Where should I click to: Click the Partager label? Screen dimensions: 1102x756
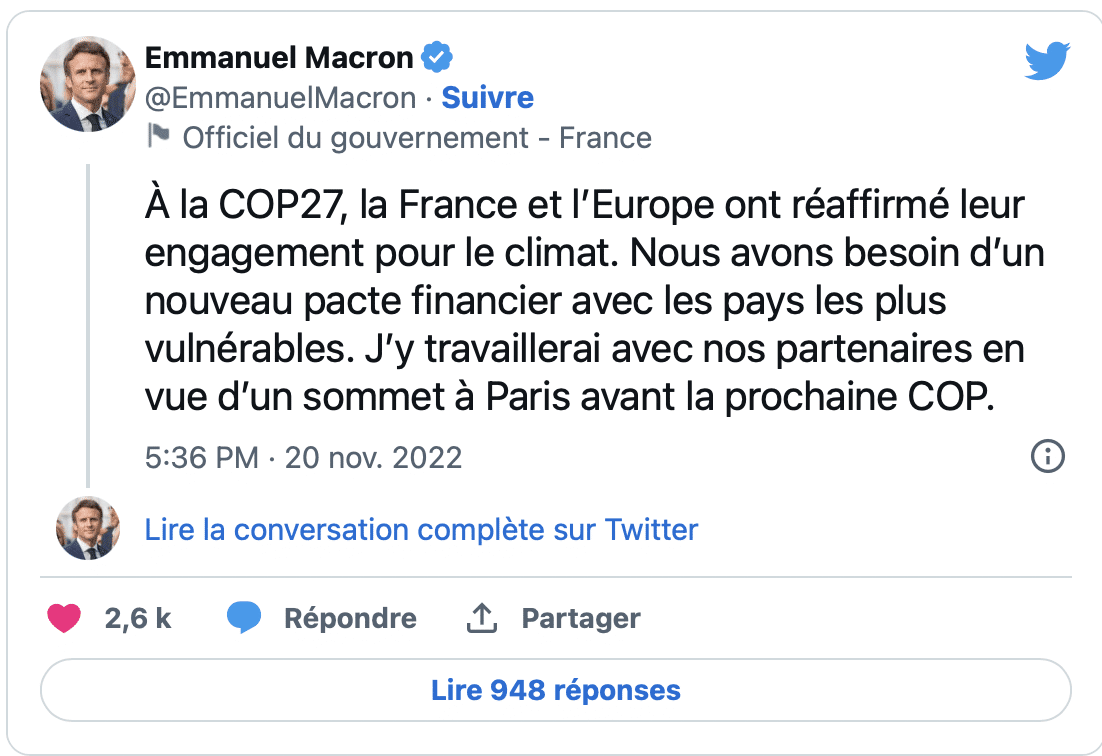coord(581,618)
